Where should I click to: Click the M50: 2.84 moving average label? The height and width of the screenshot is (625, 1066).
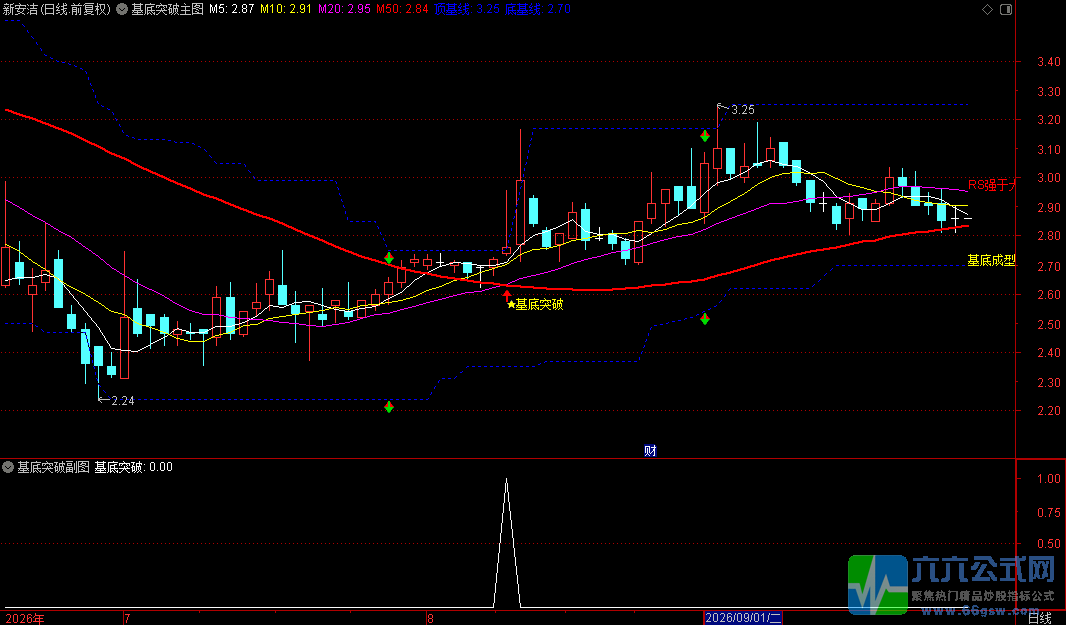[x=402, y=10]
